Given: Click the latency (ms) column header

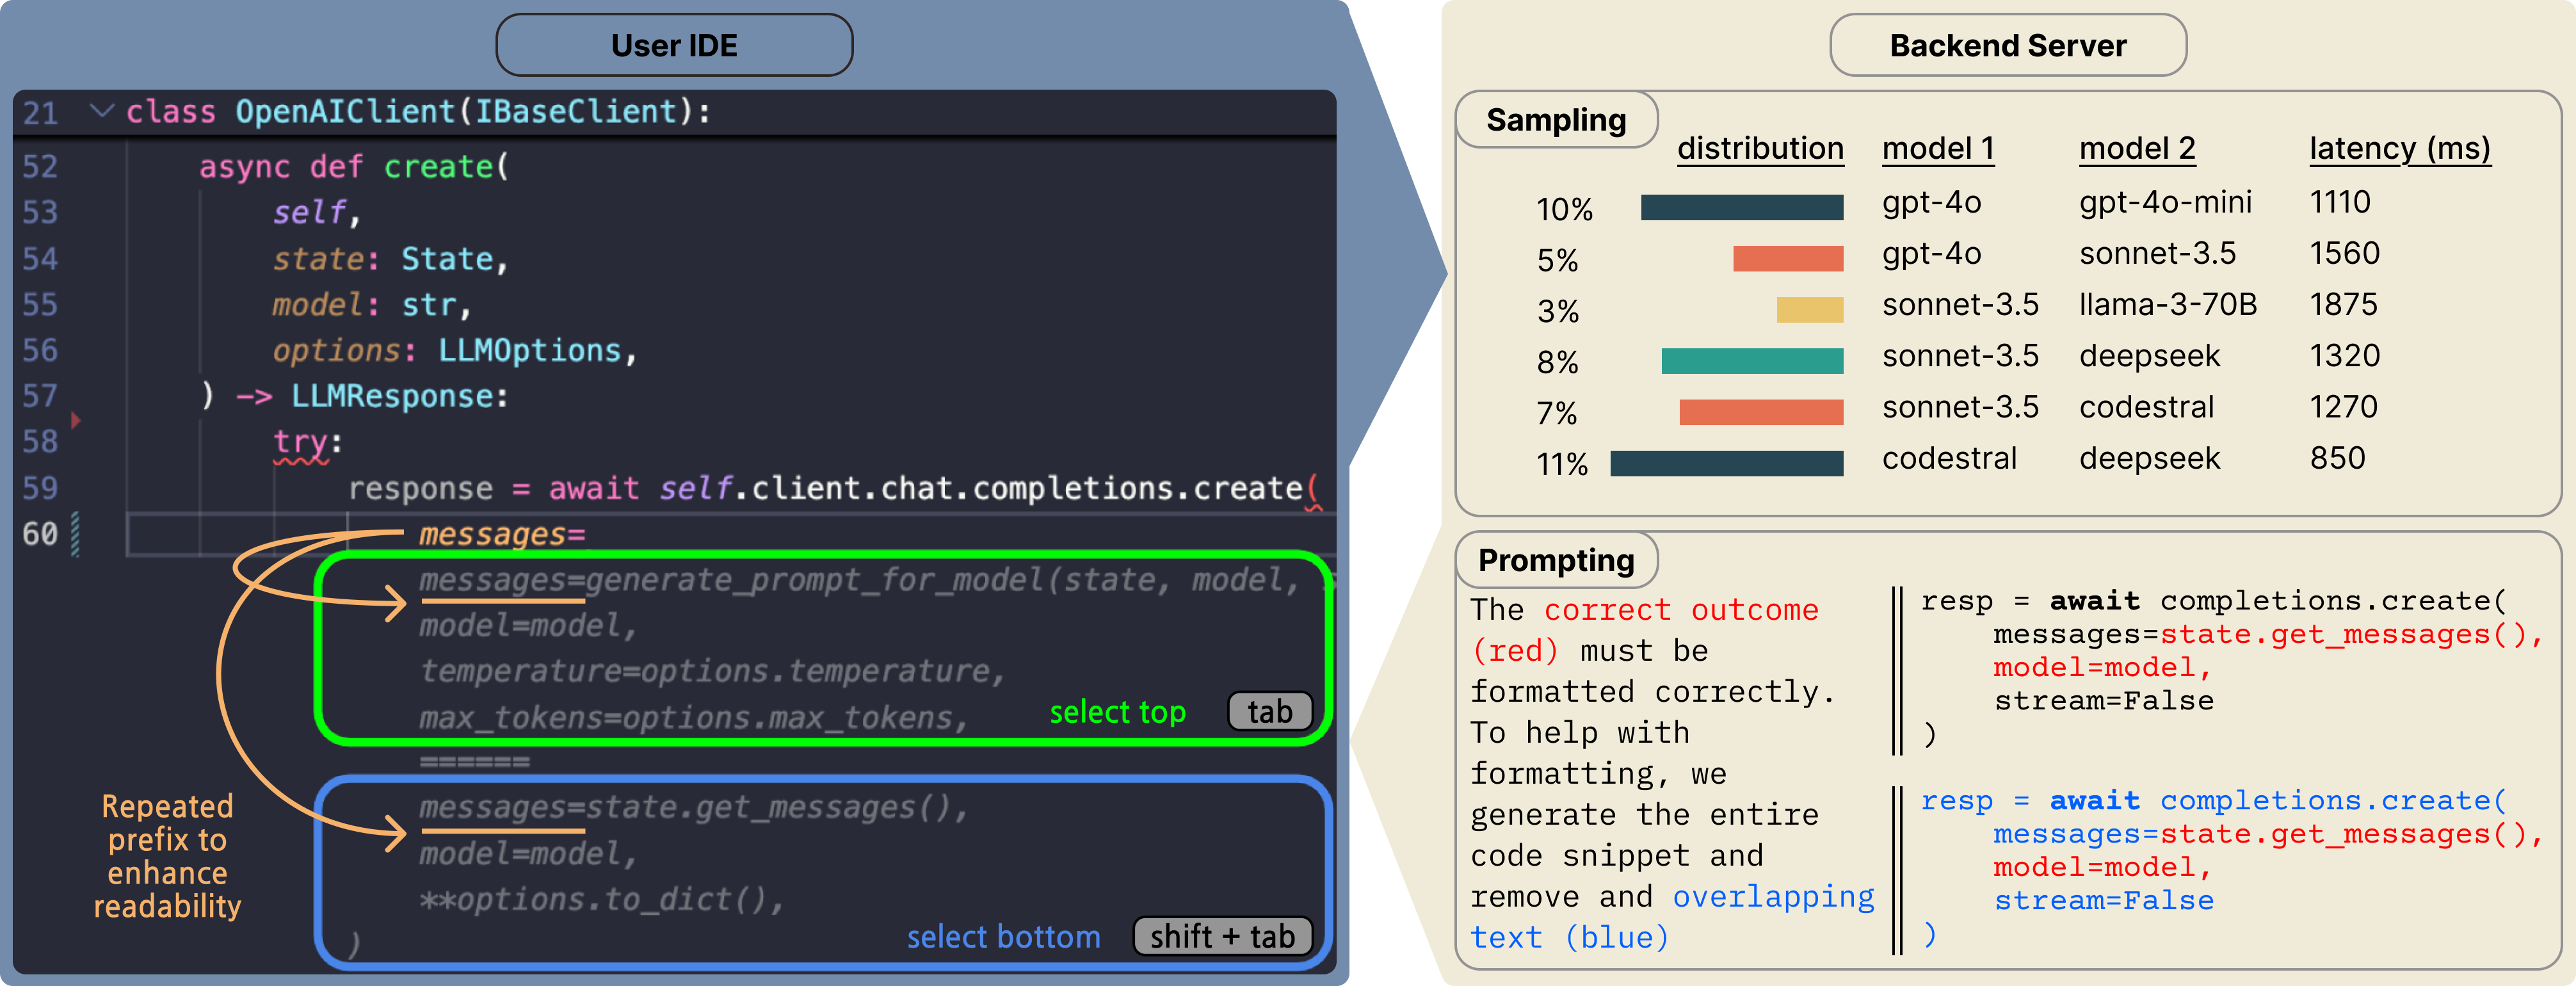Looking at the screenshot, I should (x=2400, y=149).
